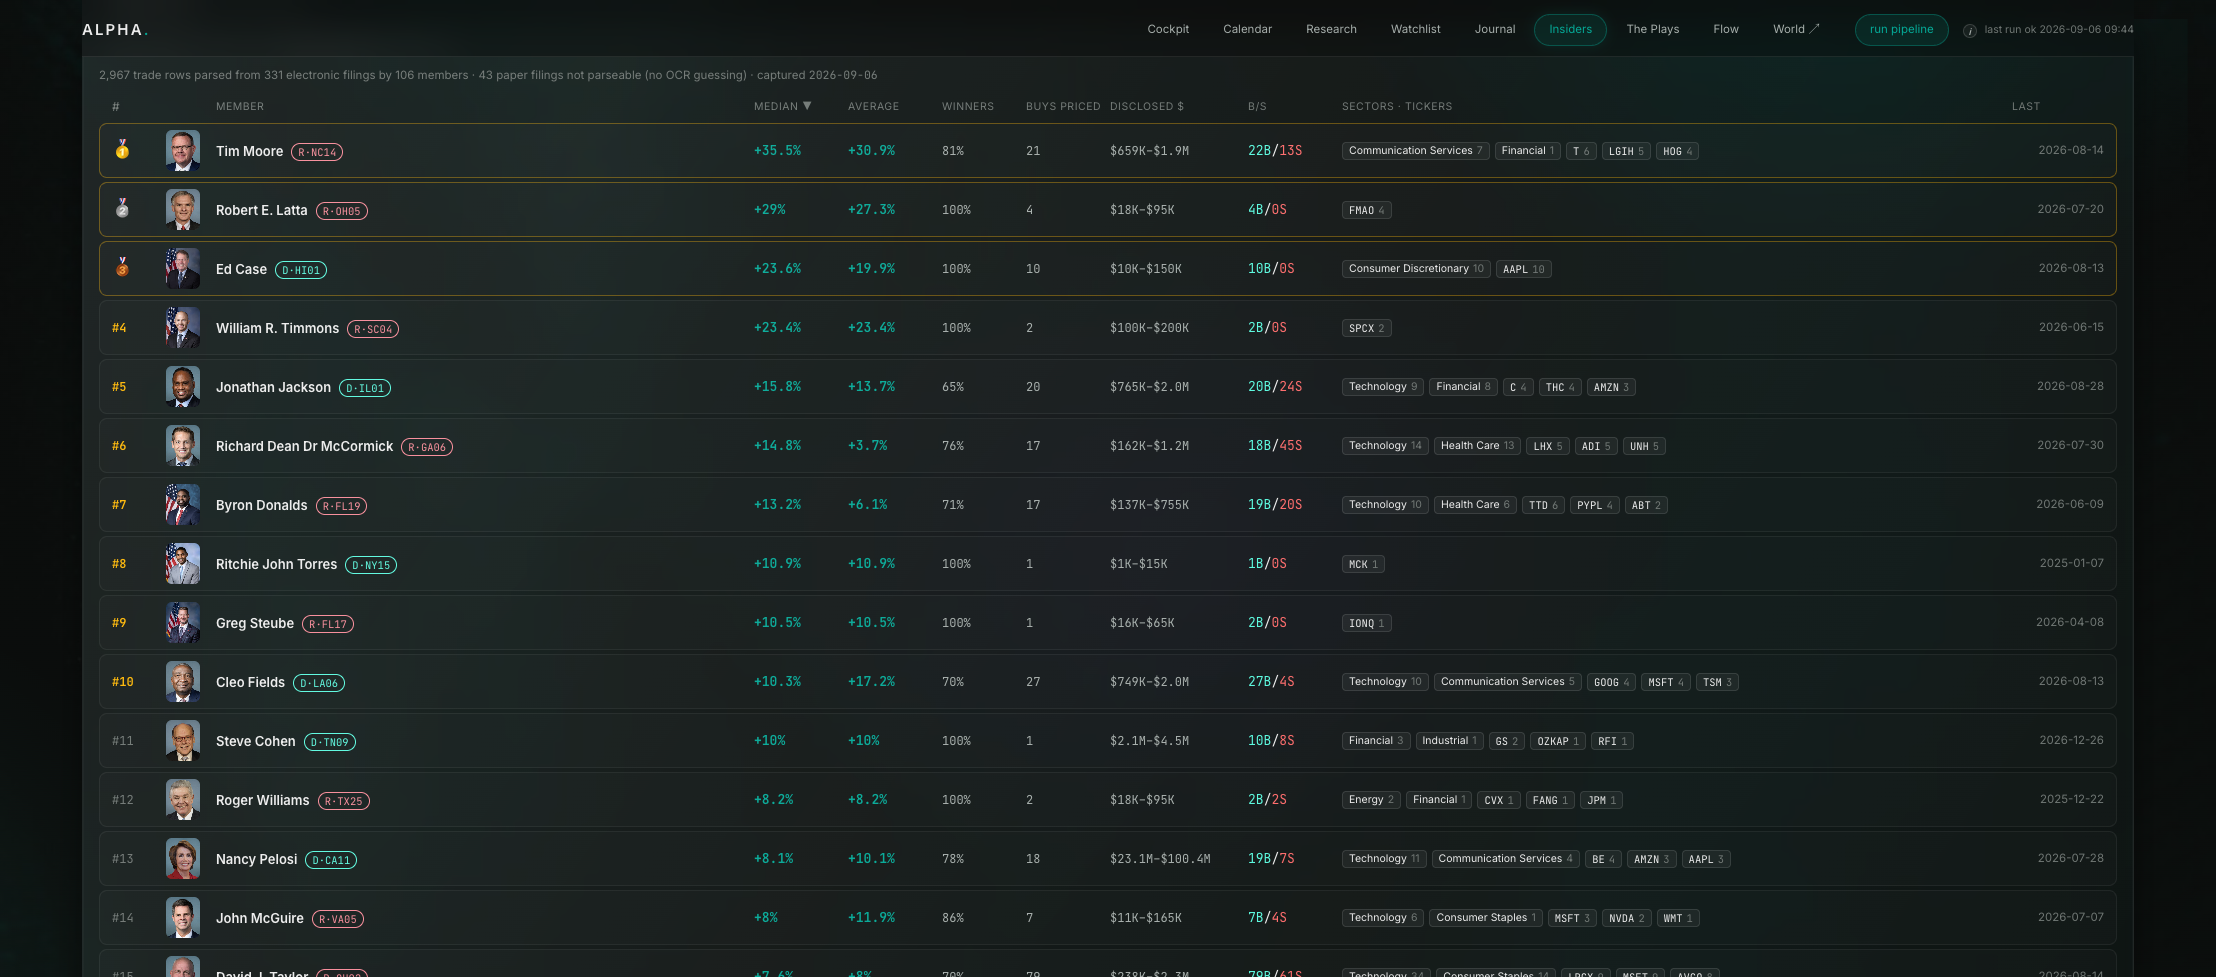Select the OZKAP 1 ticker tag
This screenshot has width=2216, height=977.
pos(1558,741)
